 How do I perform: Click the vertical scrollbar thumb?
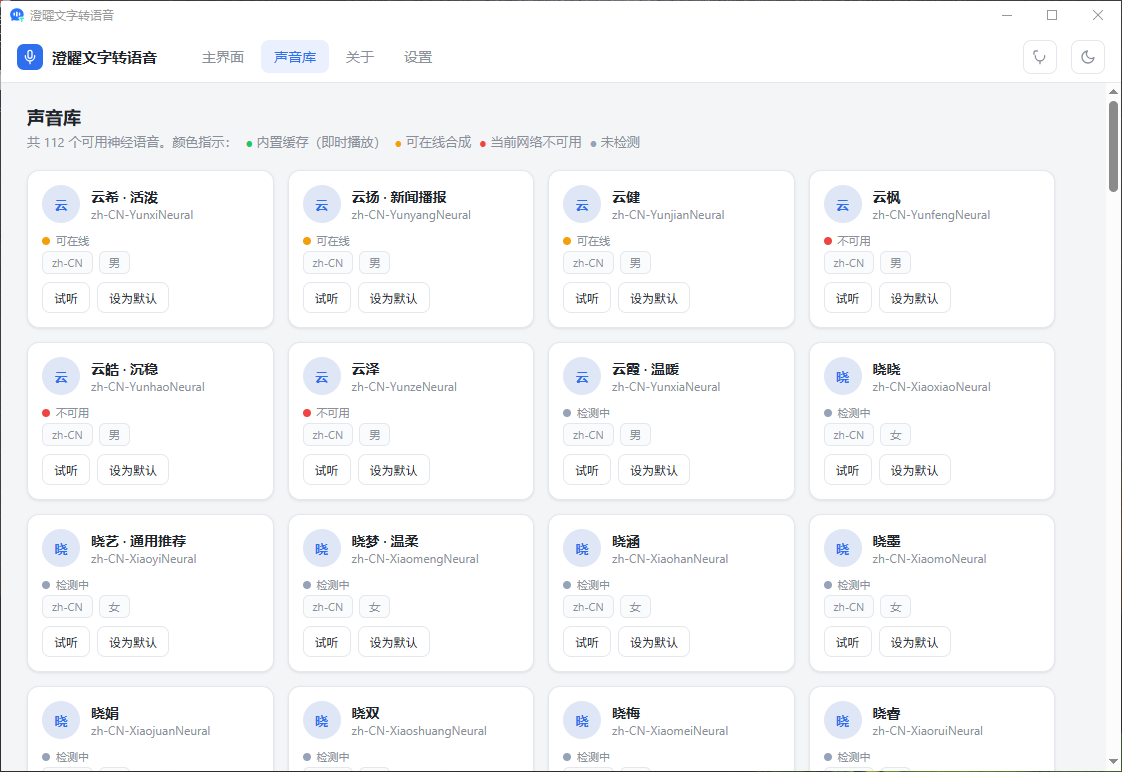point(1113,147)
